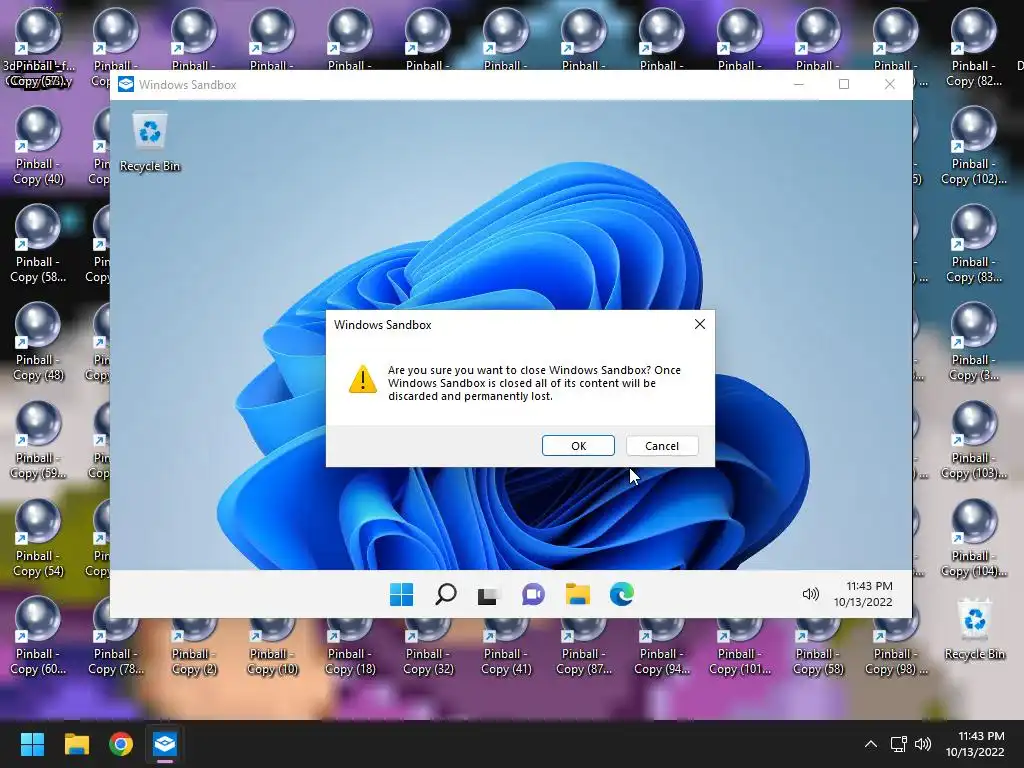Open File Explorer on the host taskbar
The width and height of the screenshot is (1024, 768).
click(76, 744)
